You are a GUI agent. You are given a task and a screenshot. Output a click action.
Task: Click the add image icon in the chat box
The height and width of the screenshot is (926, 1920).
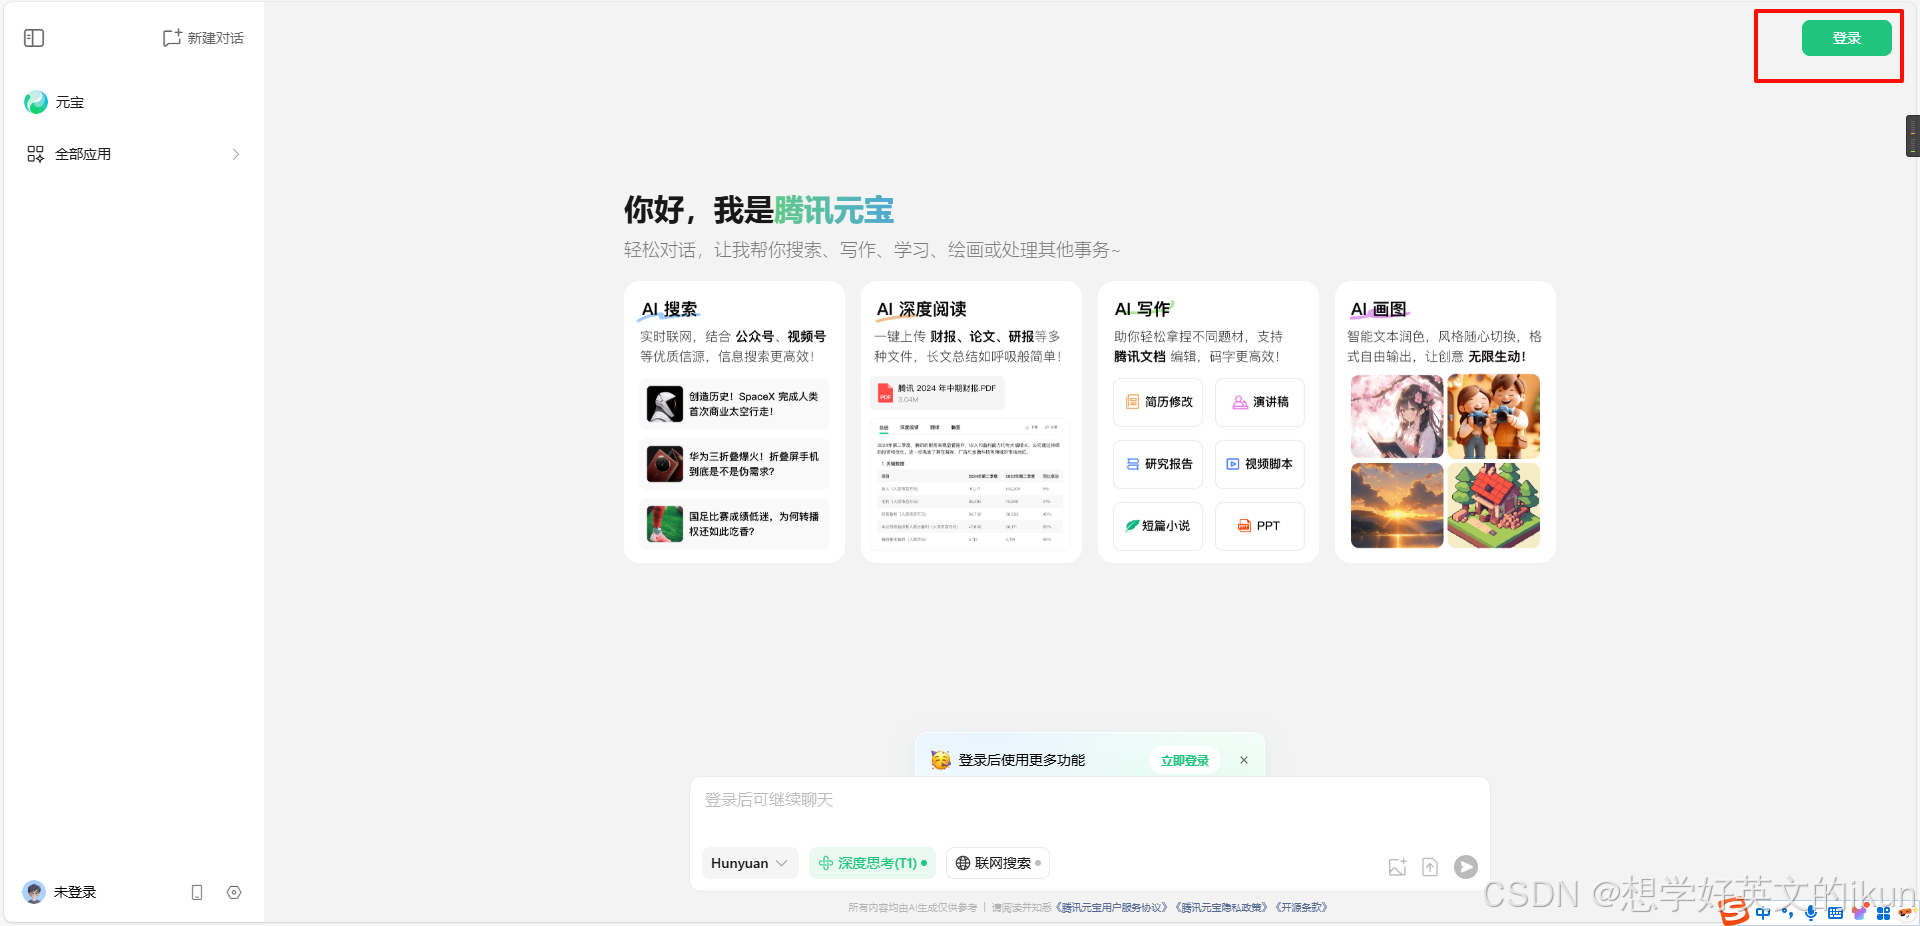tap(1398, 867)
